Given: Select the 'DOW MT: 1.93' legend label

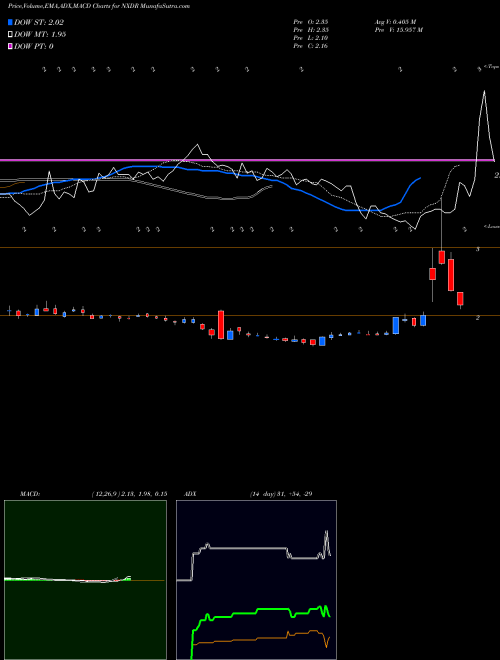Looking at the screenshot, I should pos(40,35).
